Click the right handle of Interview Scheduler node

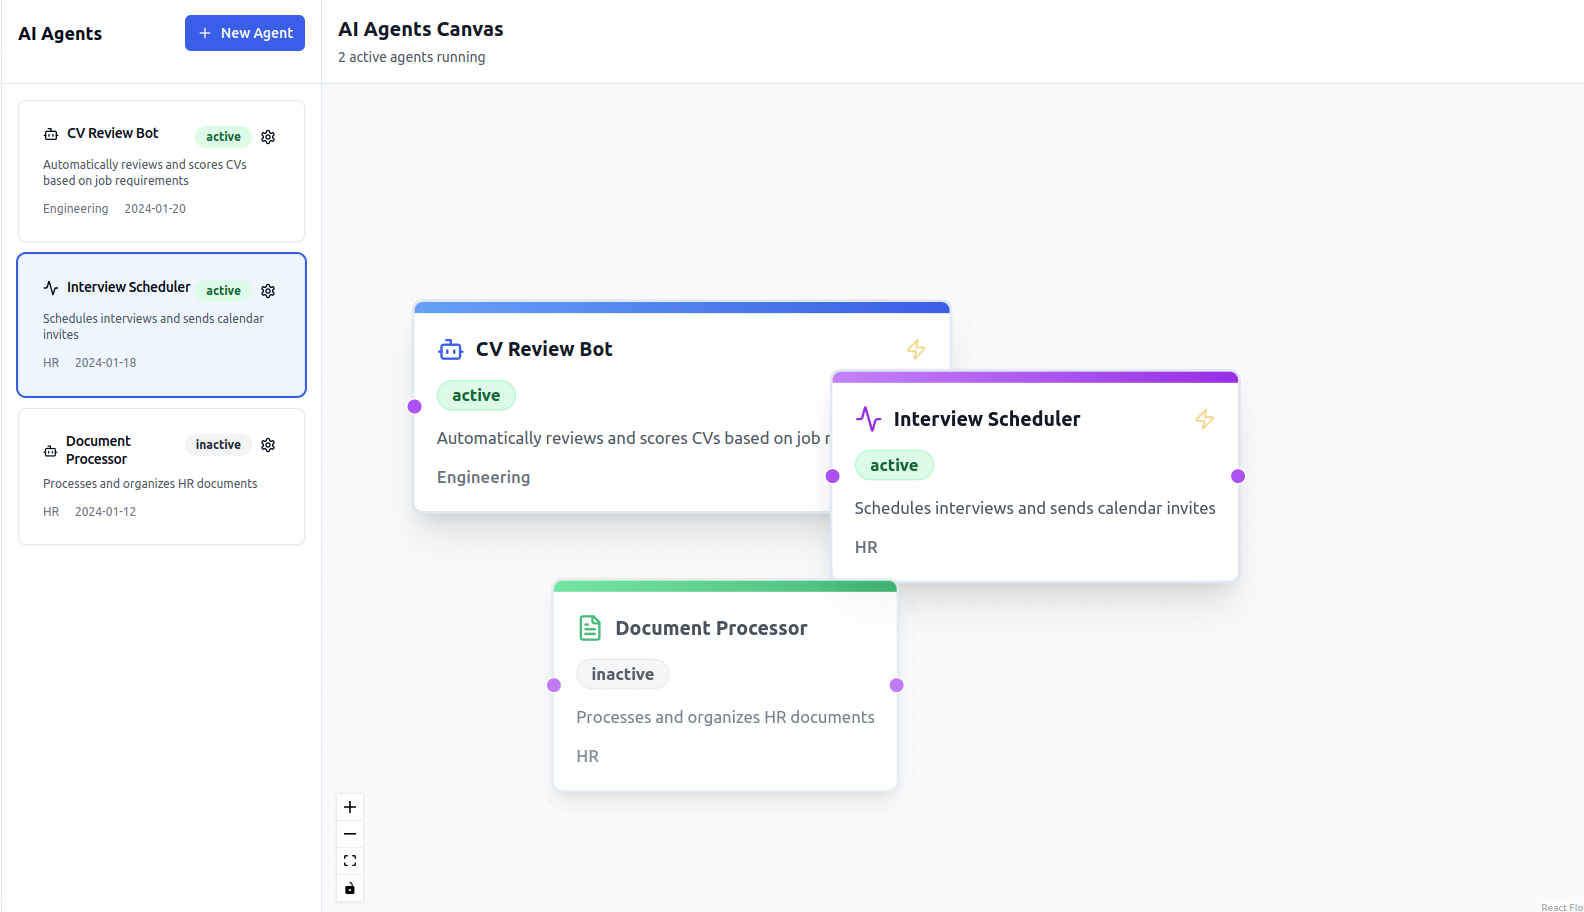1238,476
